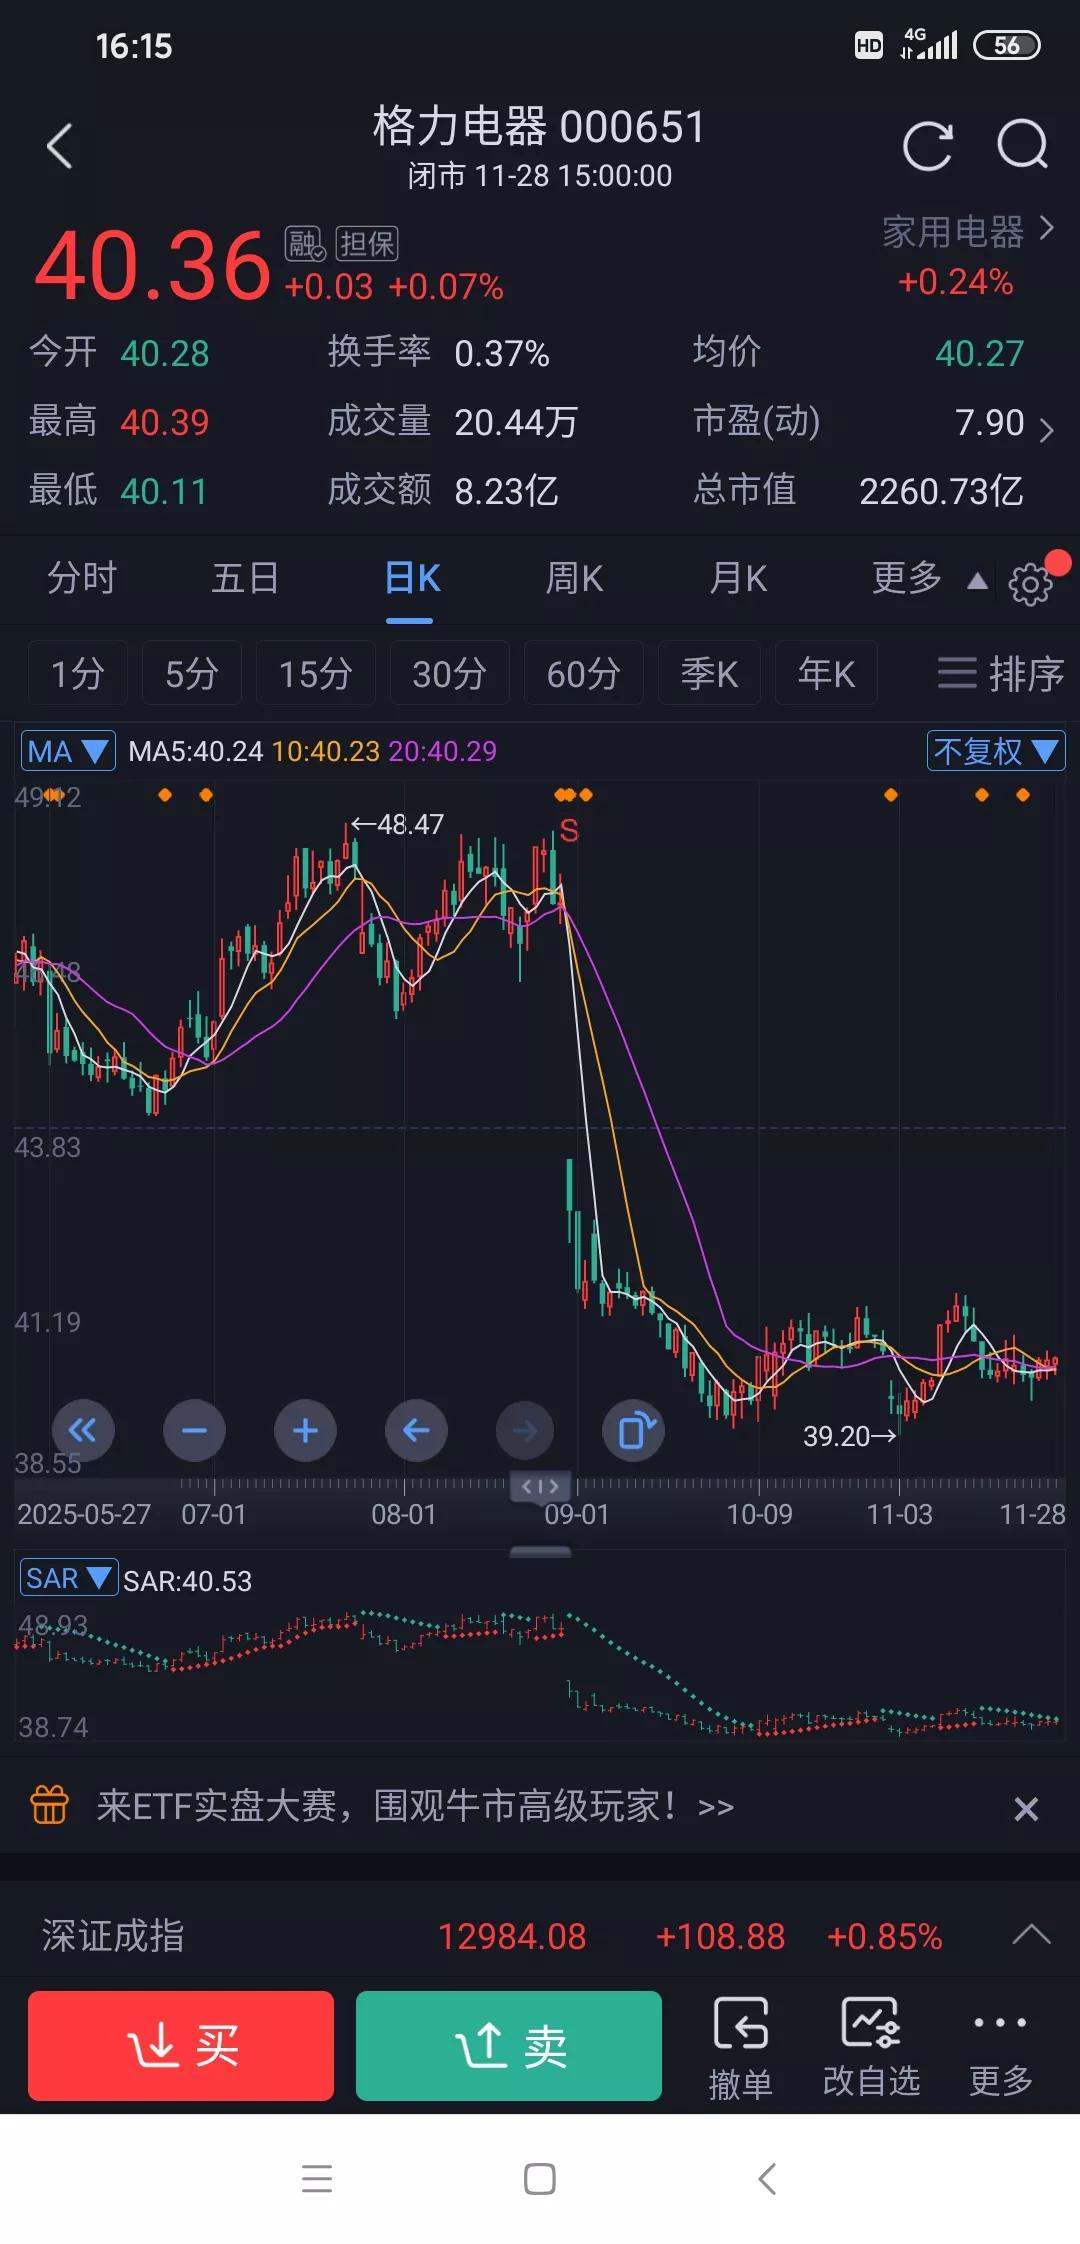Refresh the stock quote data
Viewport: 1080px width, 2244px height.
tap(927, 147)
